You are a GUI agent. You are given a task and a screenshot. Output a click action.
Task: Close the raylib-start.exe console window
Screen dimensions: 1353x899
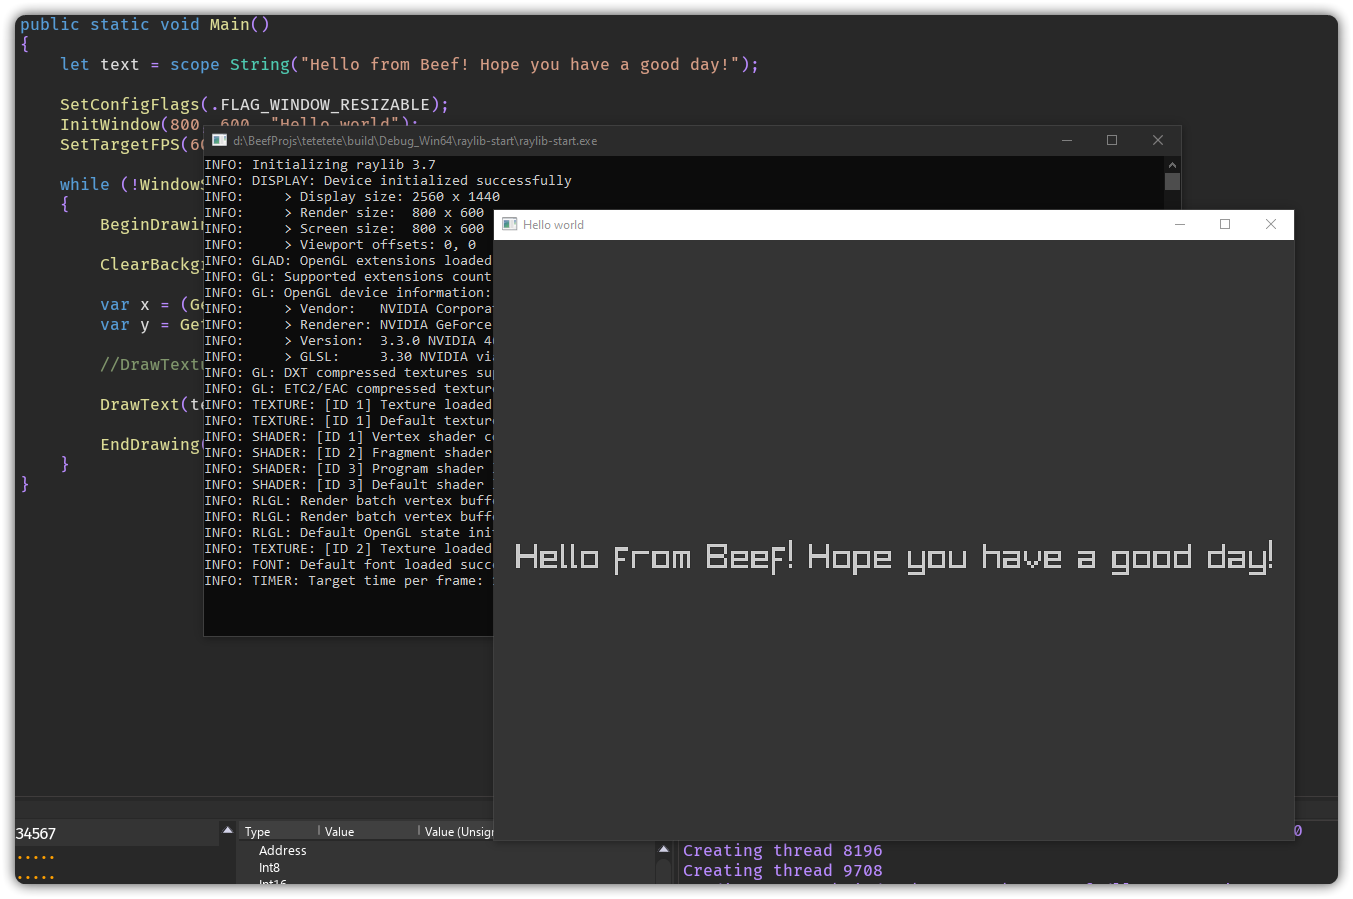[1158, 140]
